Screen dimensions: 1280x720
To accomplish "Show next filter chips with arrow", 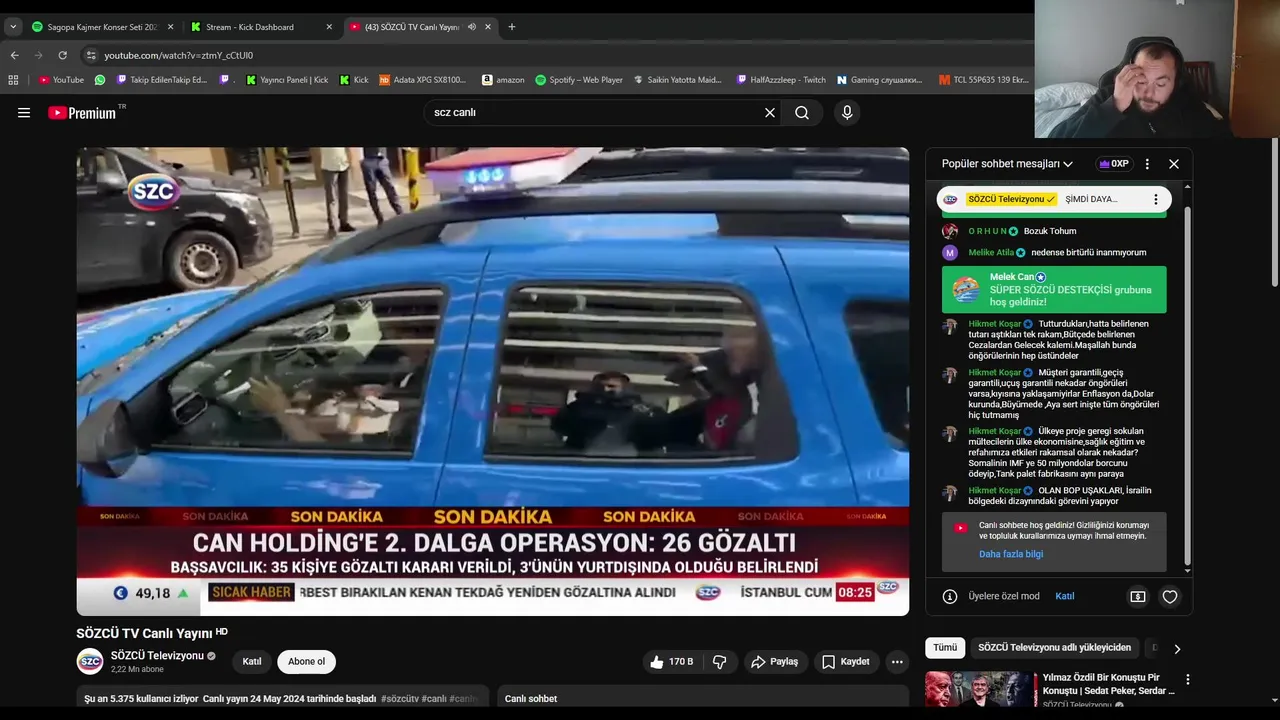I will coord(1177,649).
